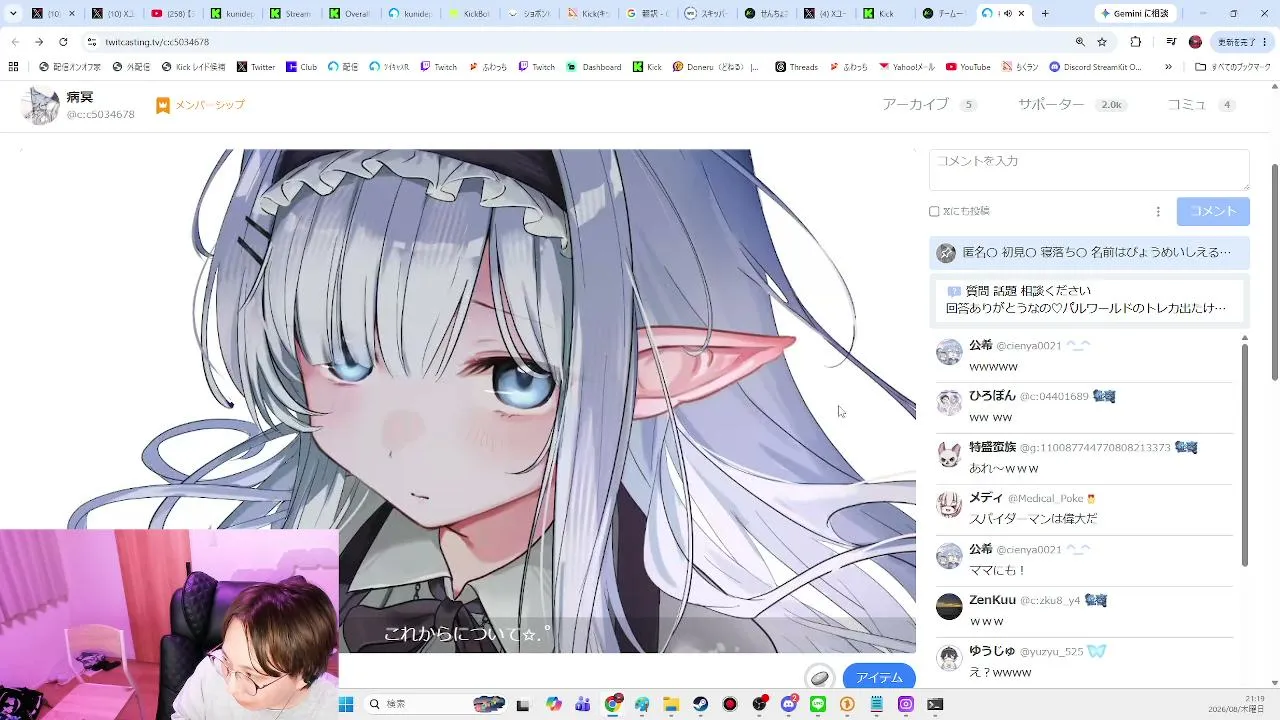Click the 質問 話題 相談ください notice
This screenshot has height=720, width=1280.
pyautogui.click(x=1089, y=300)
